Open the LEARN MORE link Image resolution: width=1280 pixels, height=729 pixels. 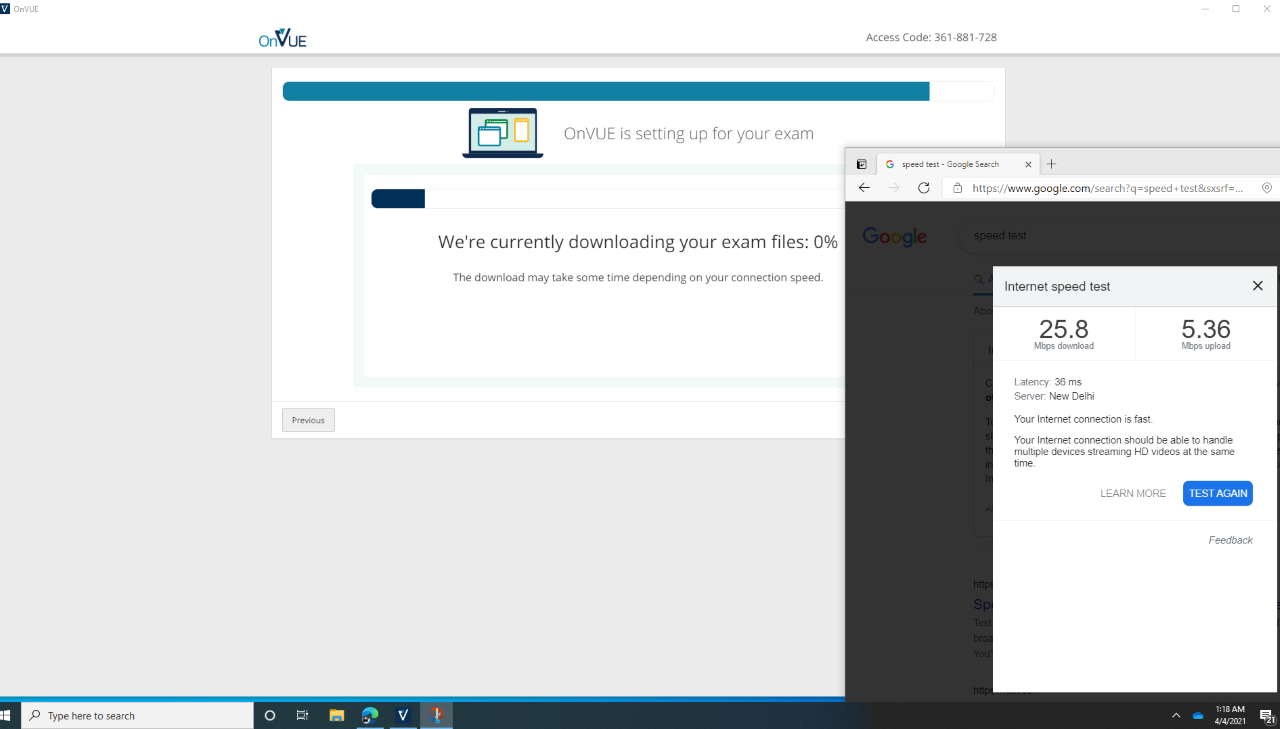(1133, 494)
